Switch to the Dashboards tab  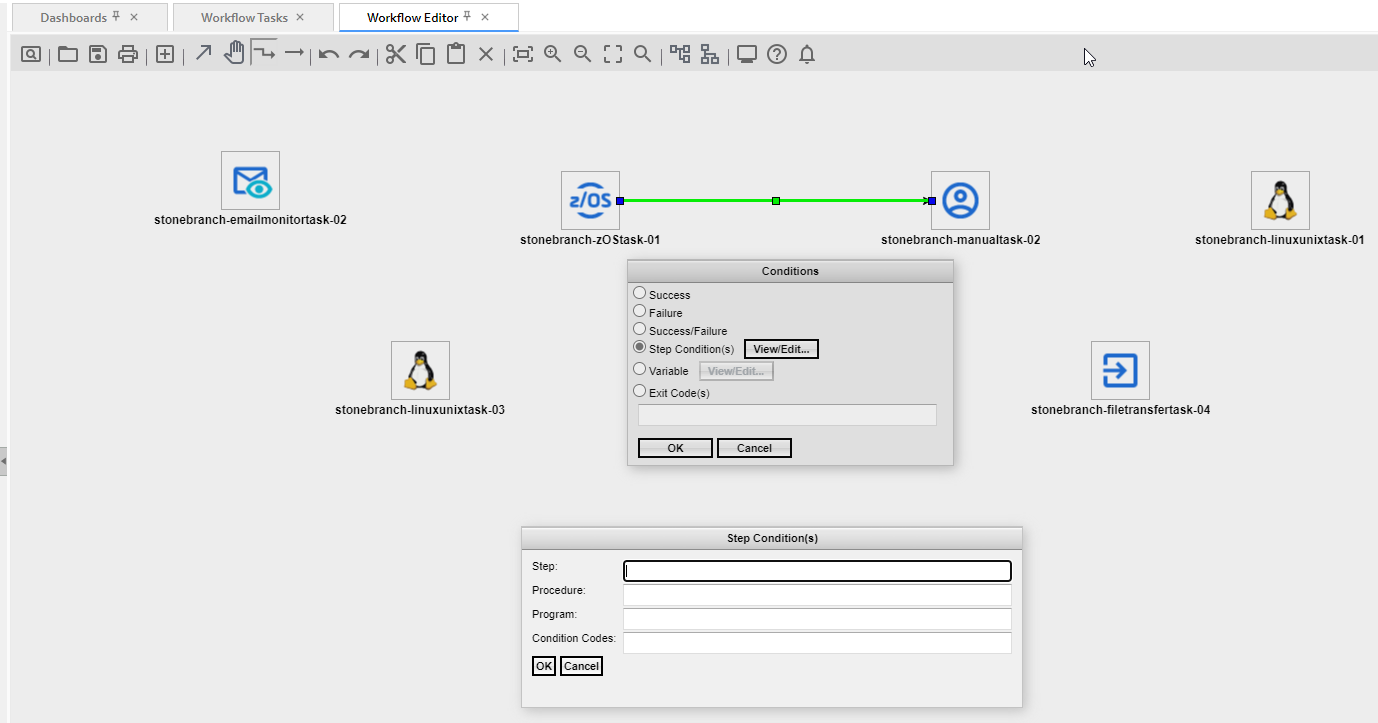[x=74, y=17]
